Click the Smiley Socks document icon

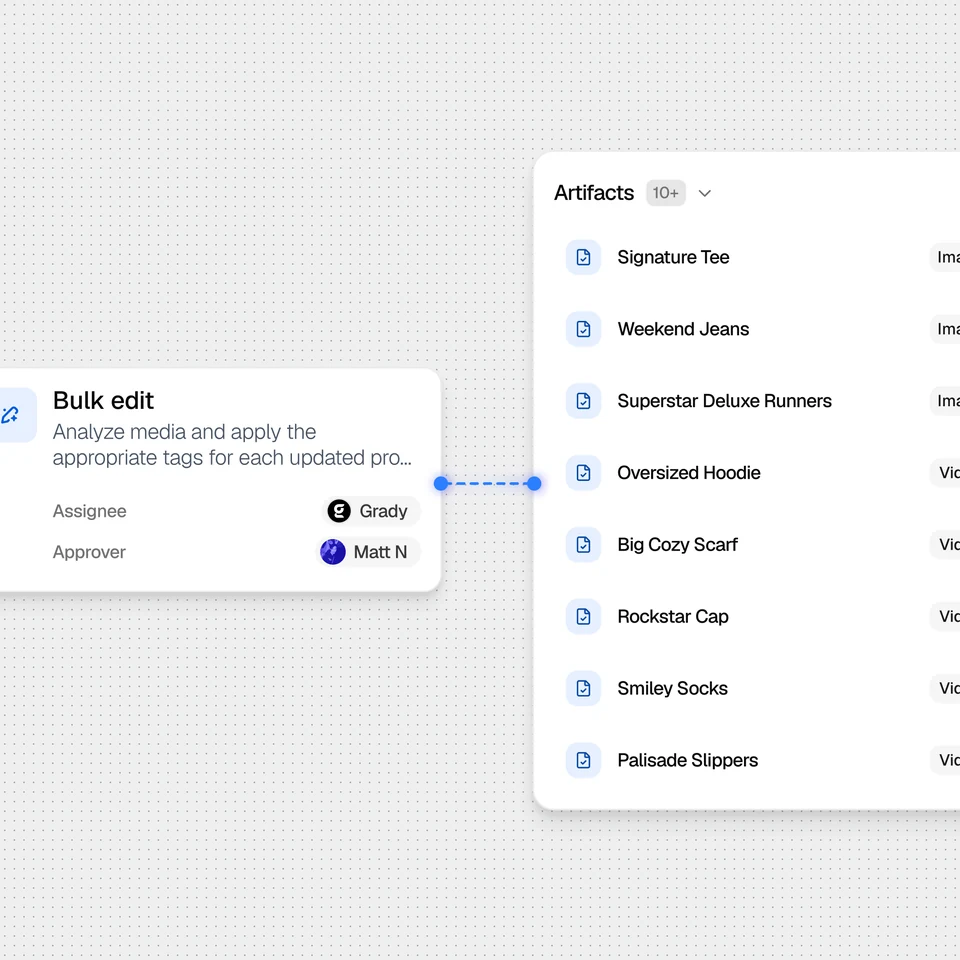[583, 688]
